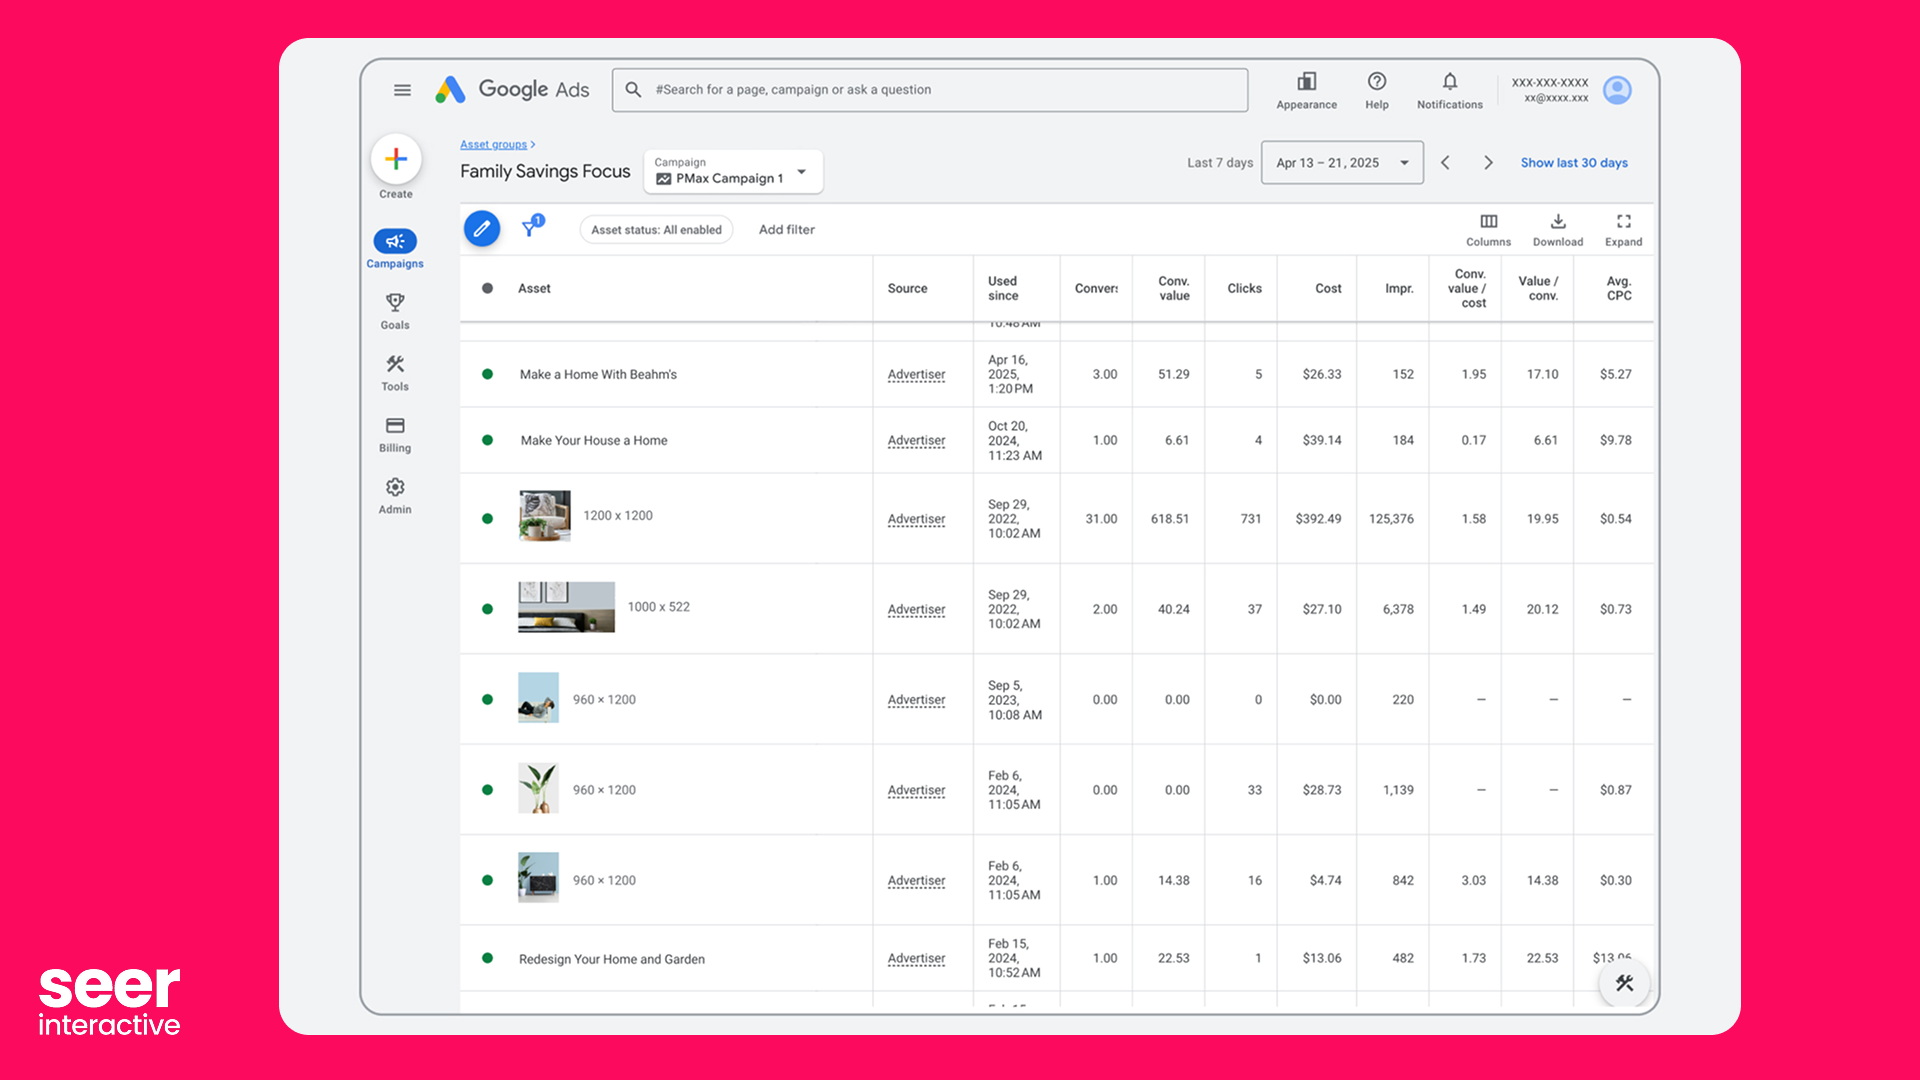The width and height of the screenshot is (1920, 1080).
Task: Open Columns settings icon
Action: (1488, 222)
